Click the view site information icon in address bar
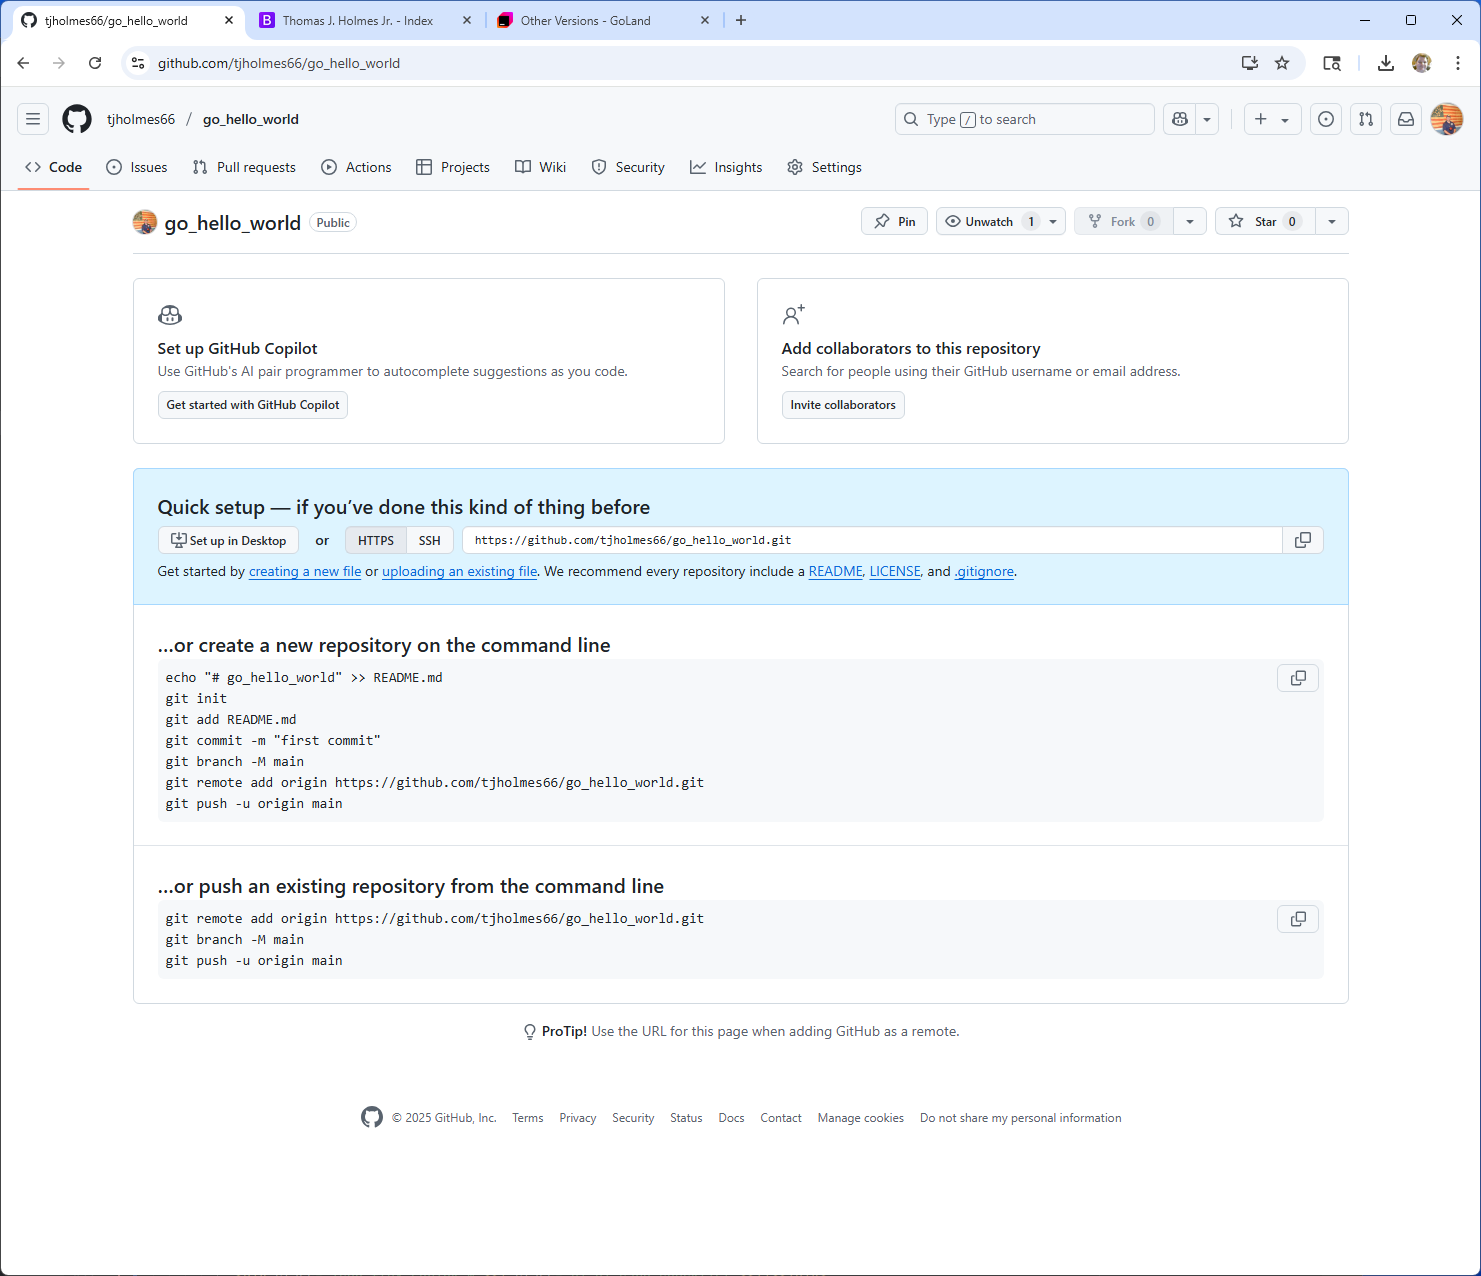Viewport: 1481px width, 1276px height. 138,63
